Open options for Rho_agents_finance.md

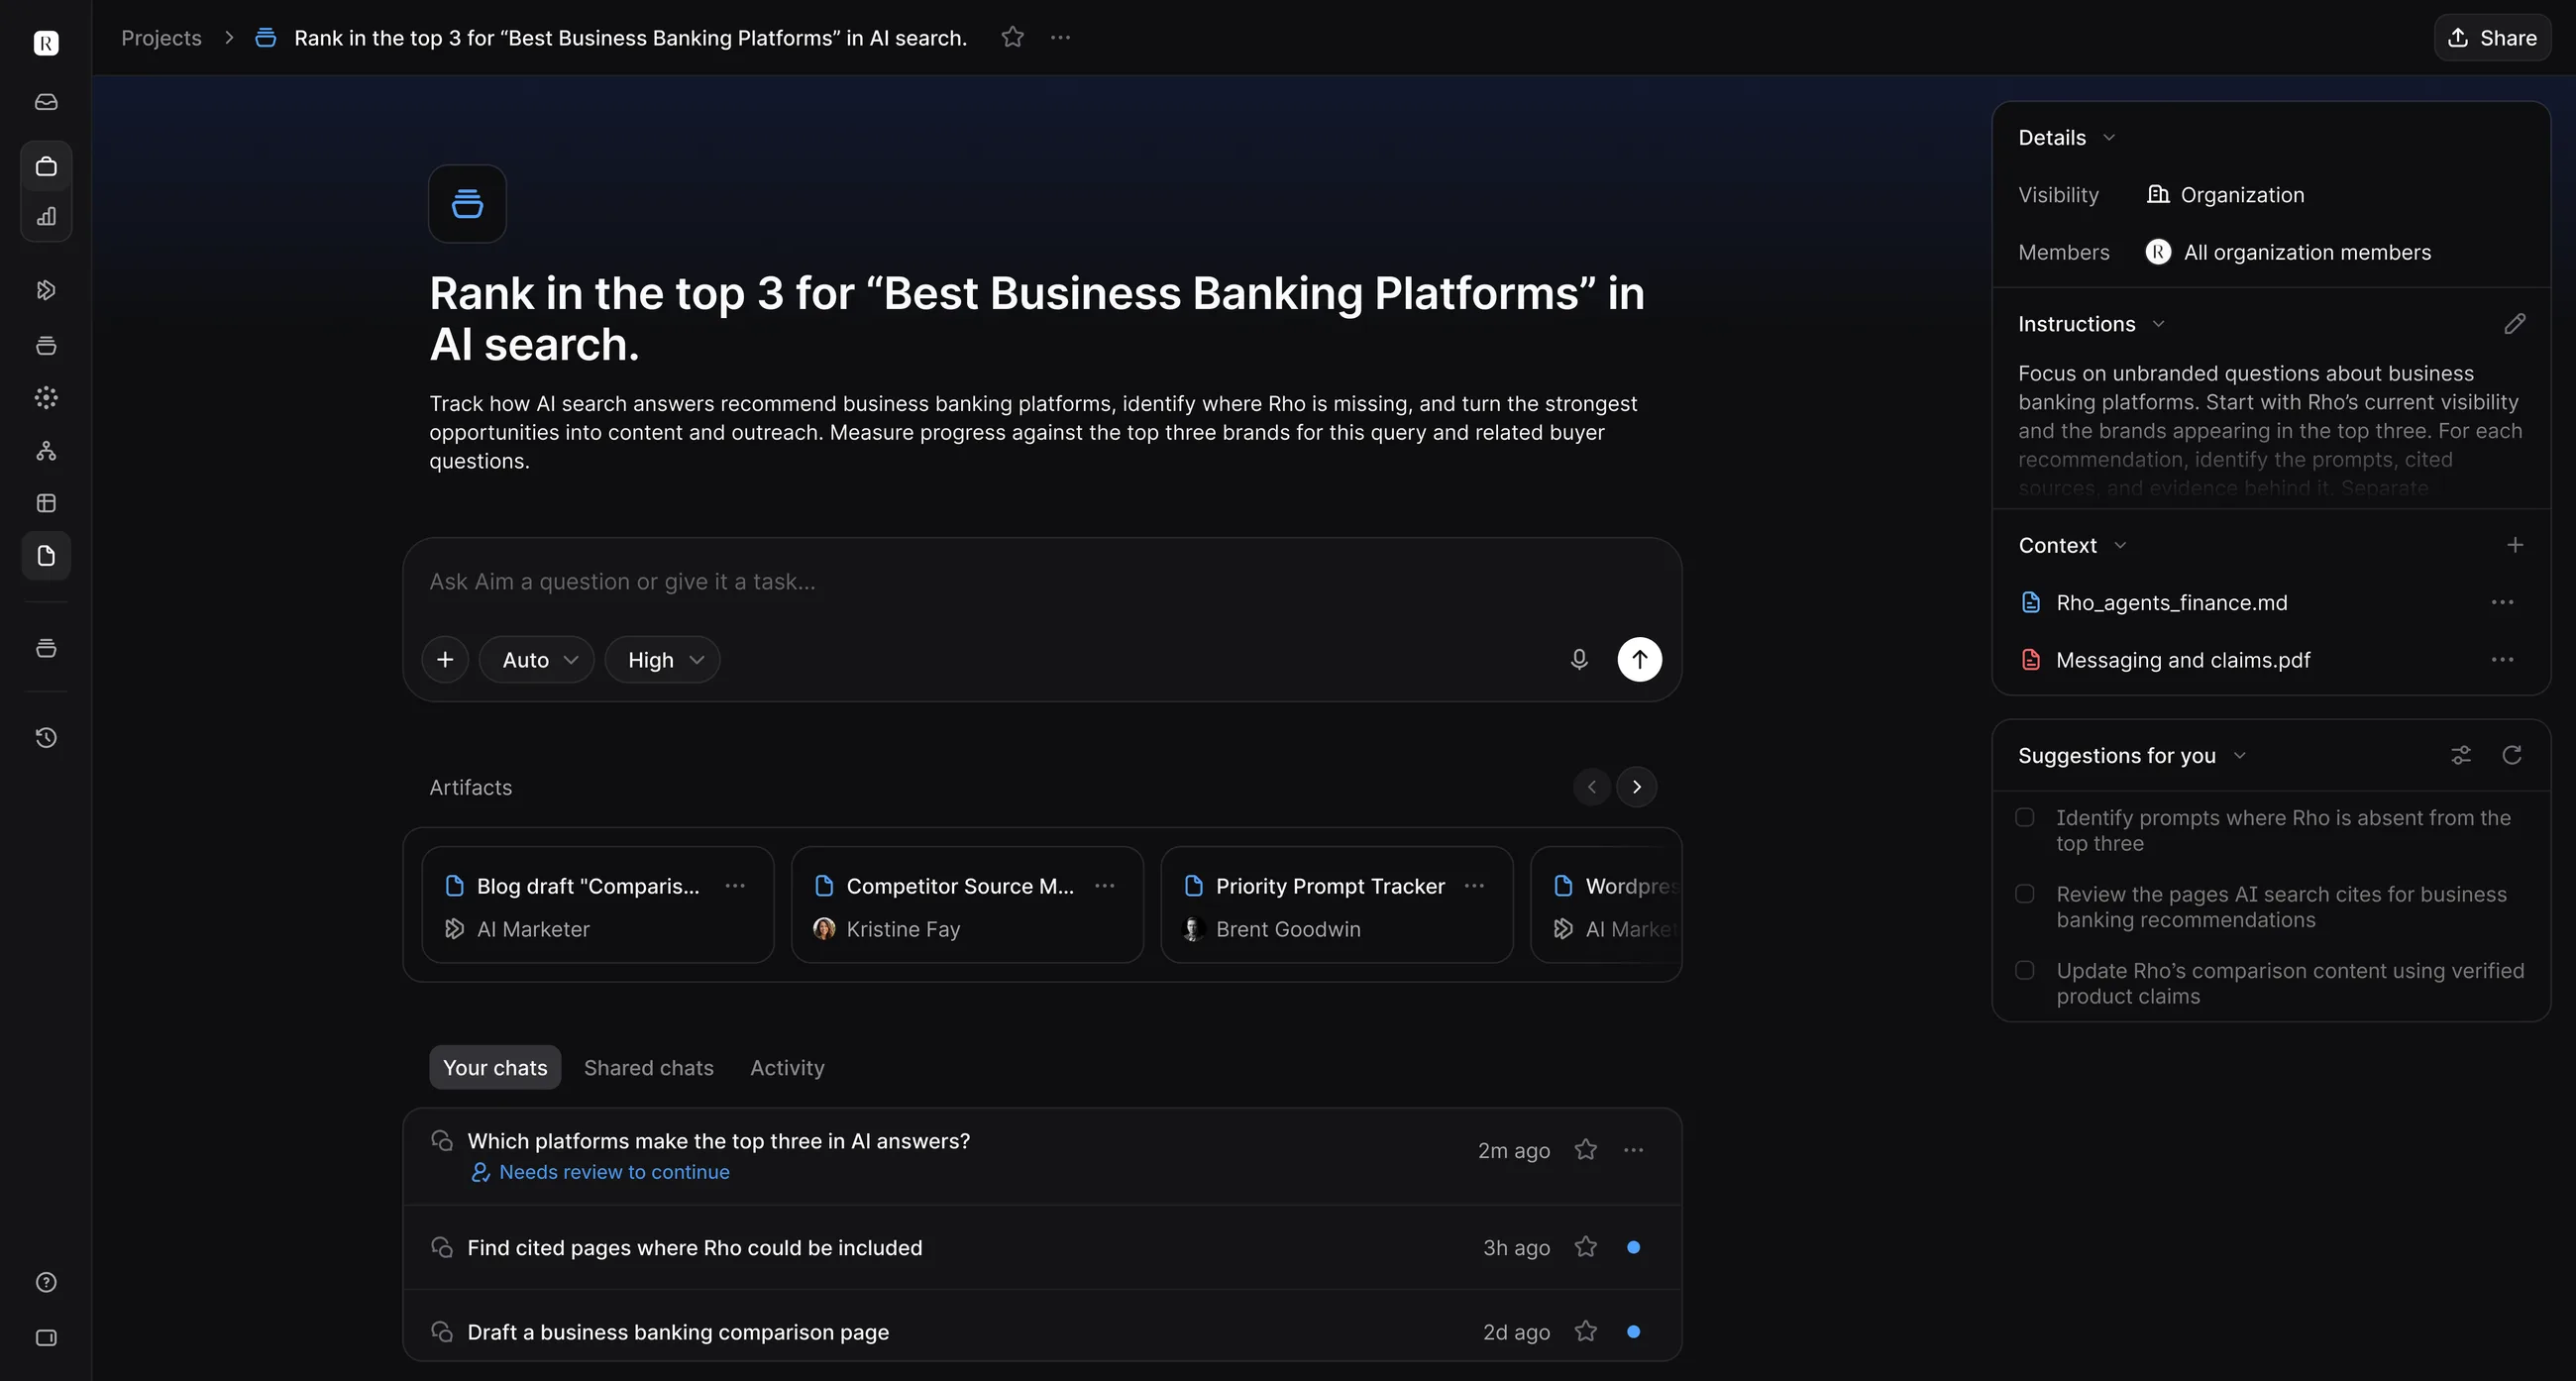[x=2502, y=602]
